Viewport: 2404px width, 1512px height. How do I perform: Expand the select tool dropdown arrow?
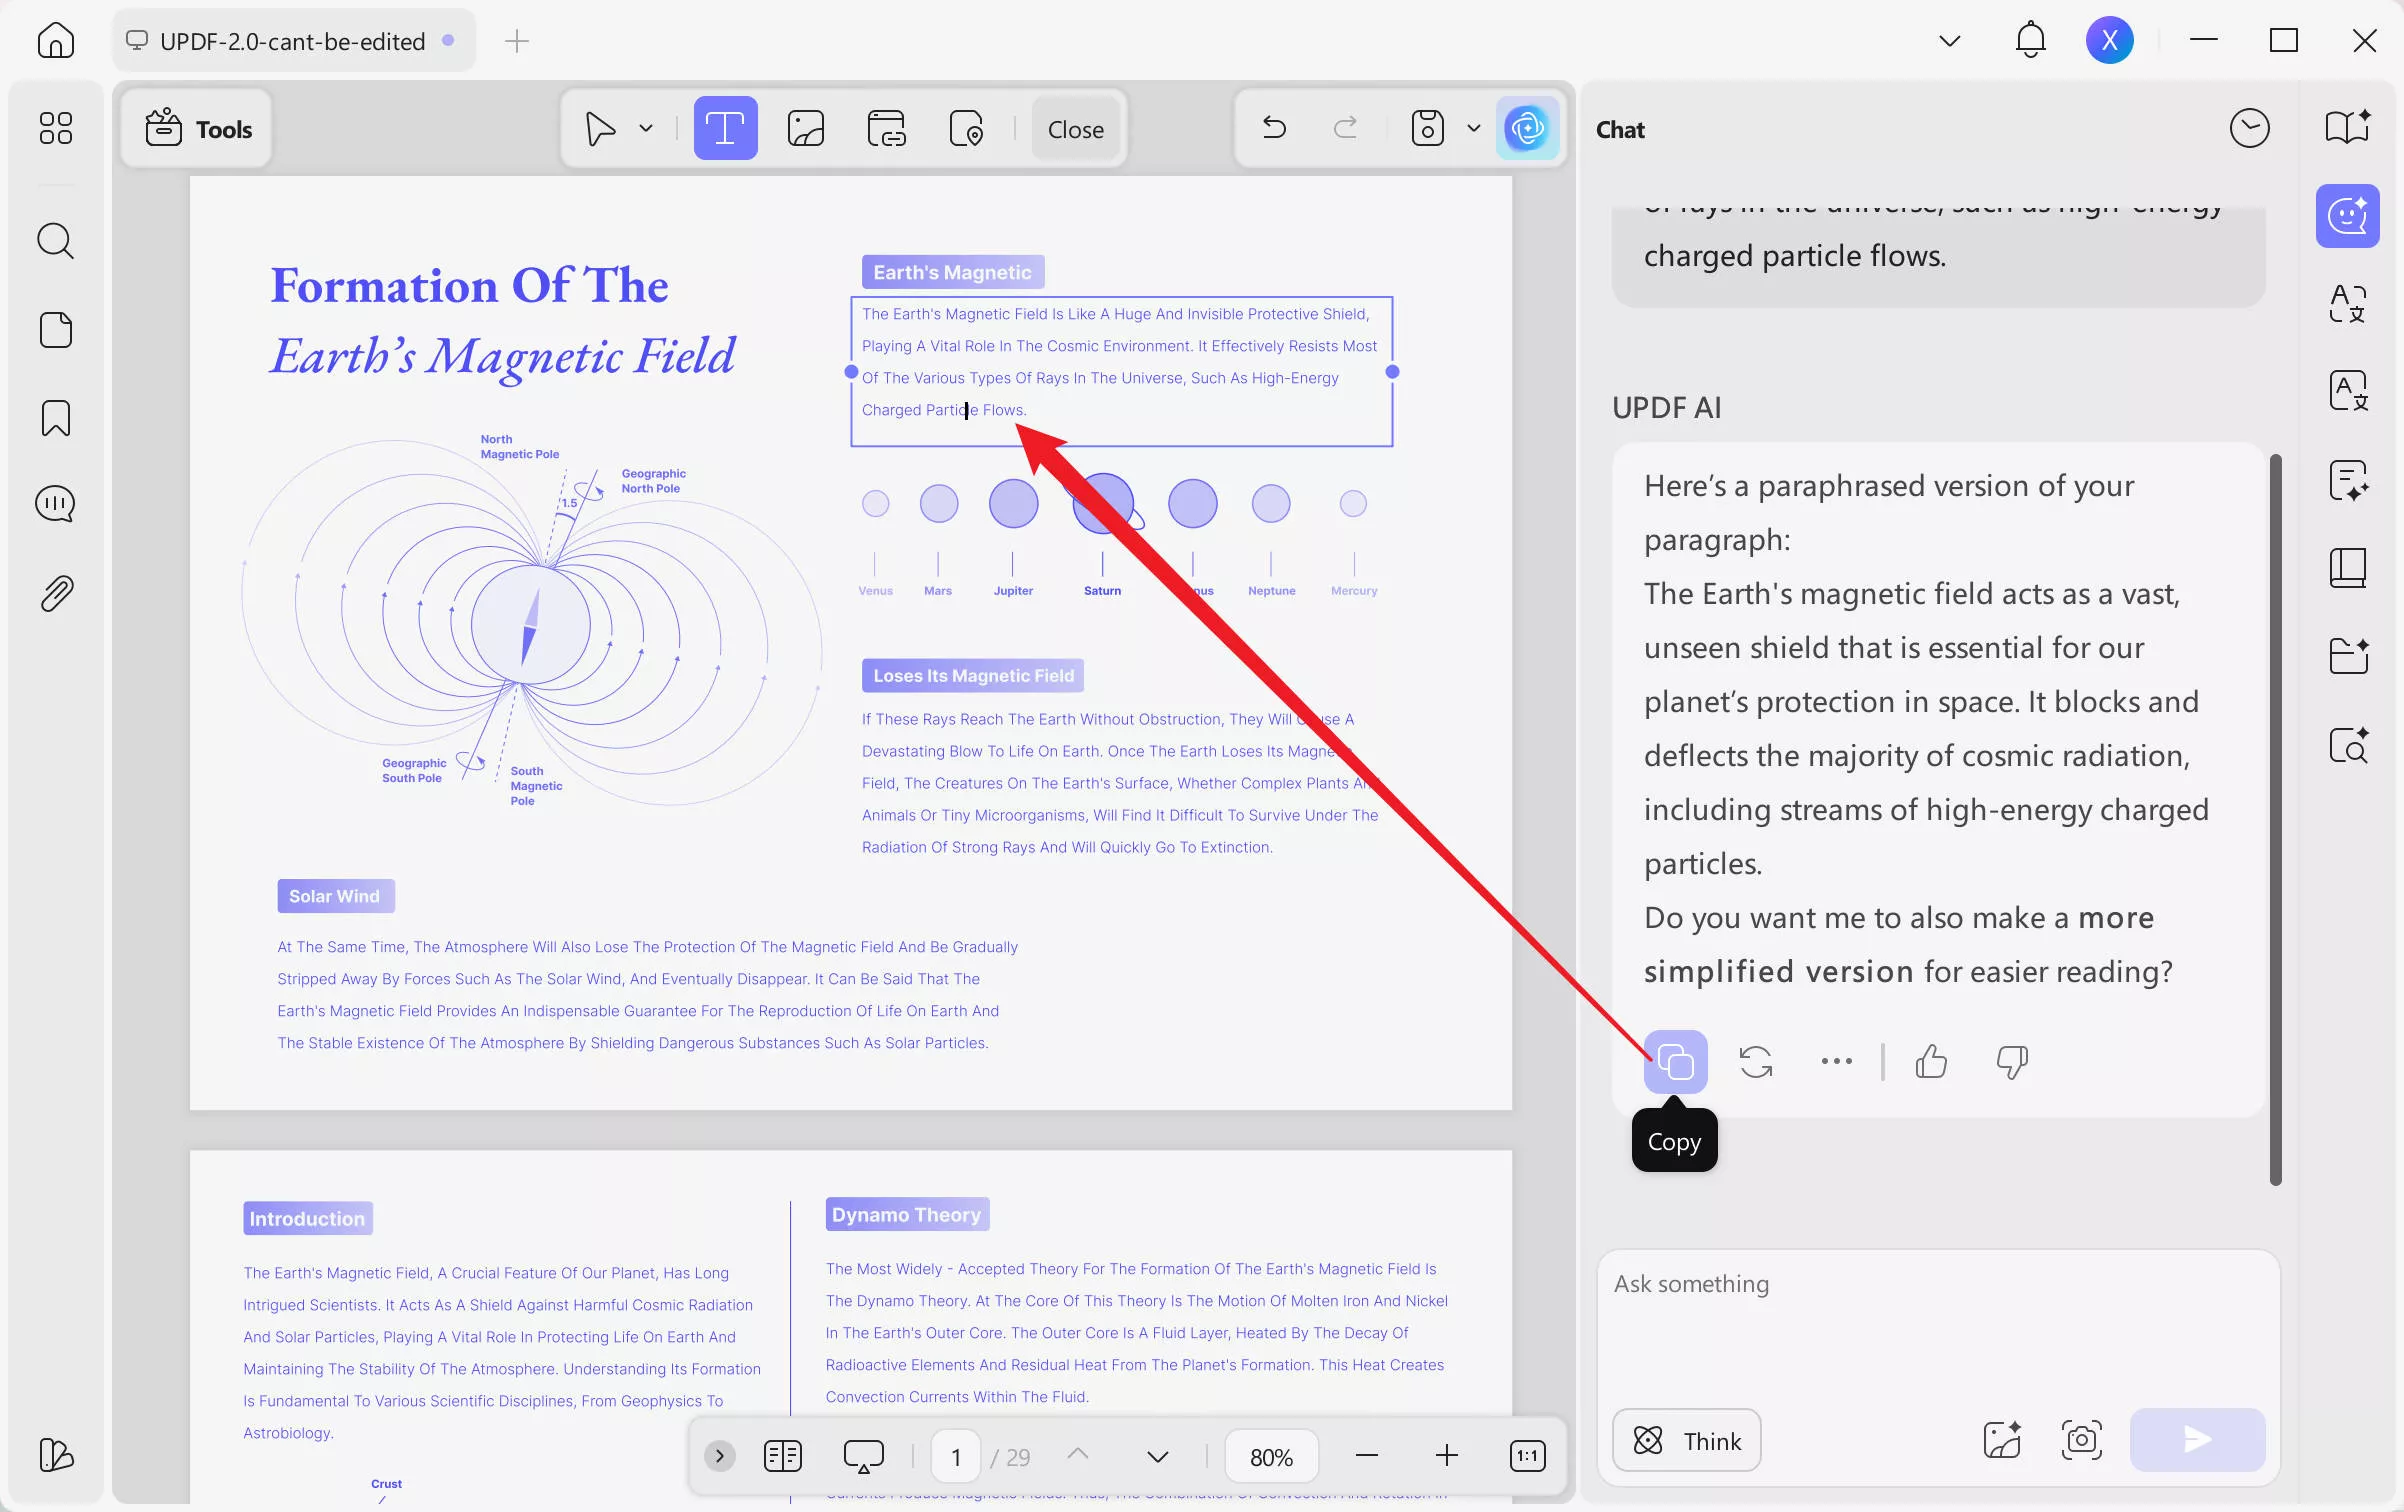(x=646, y=129)
